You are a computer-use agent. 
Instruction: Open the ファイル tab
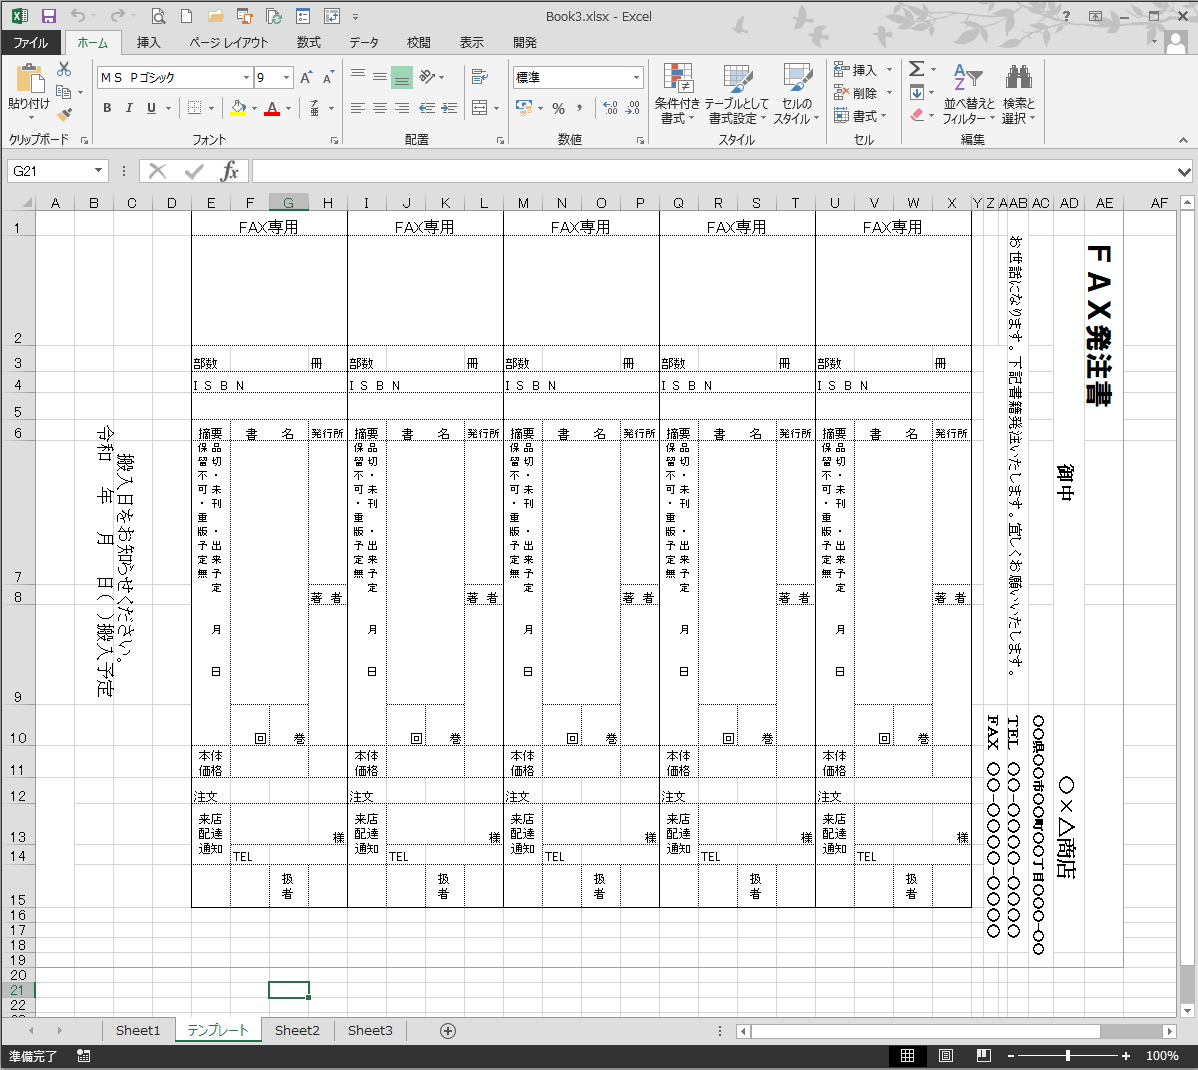(31, 43)
